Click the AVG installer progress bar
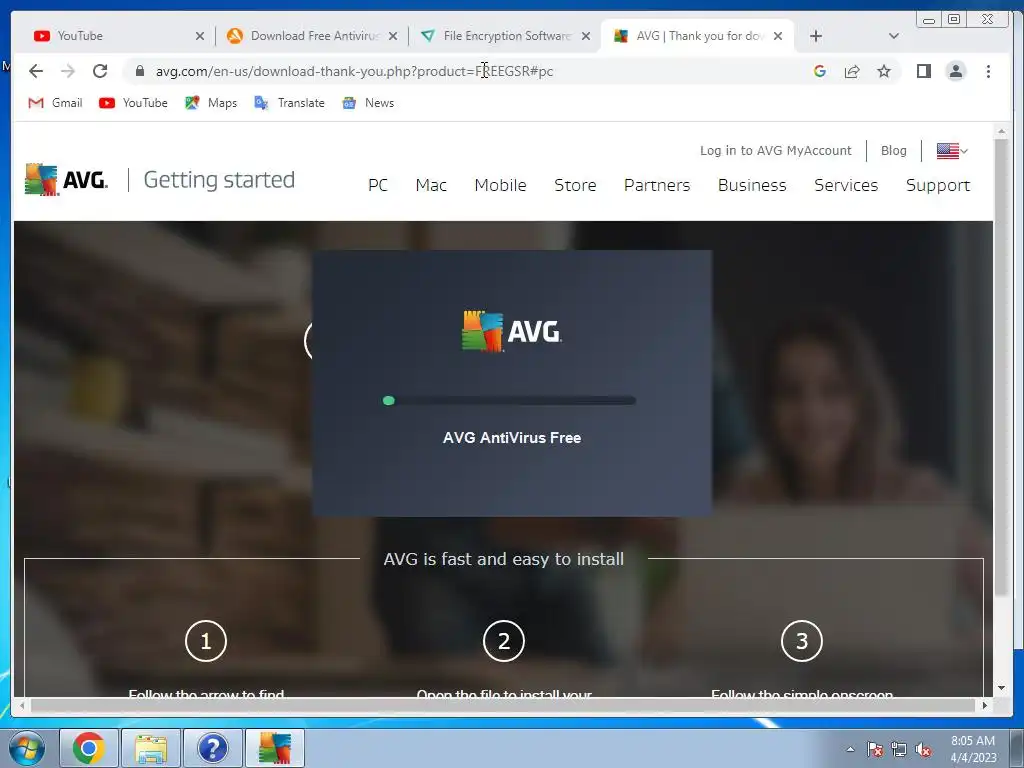1024x768 pixels. coord(509,400)
